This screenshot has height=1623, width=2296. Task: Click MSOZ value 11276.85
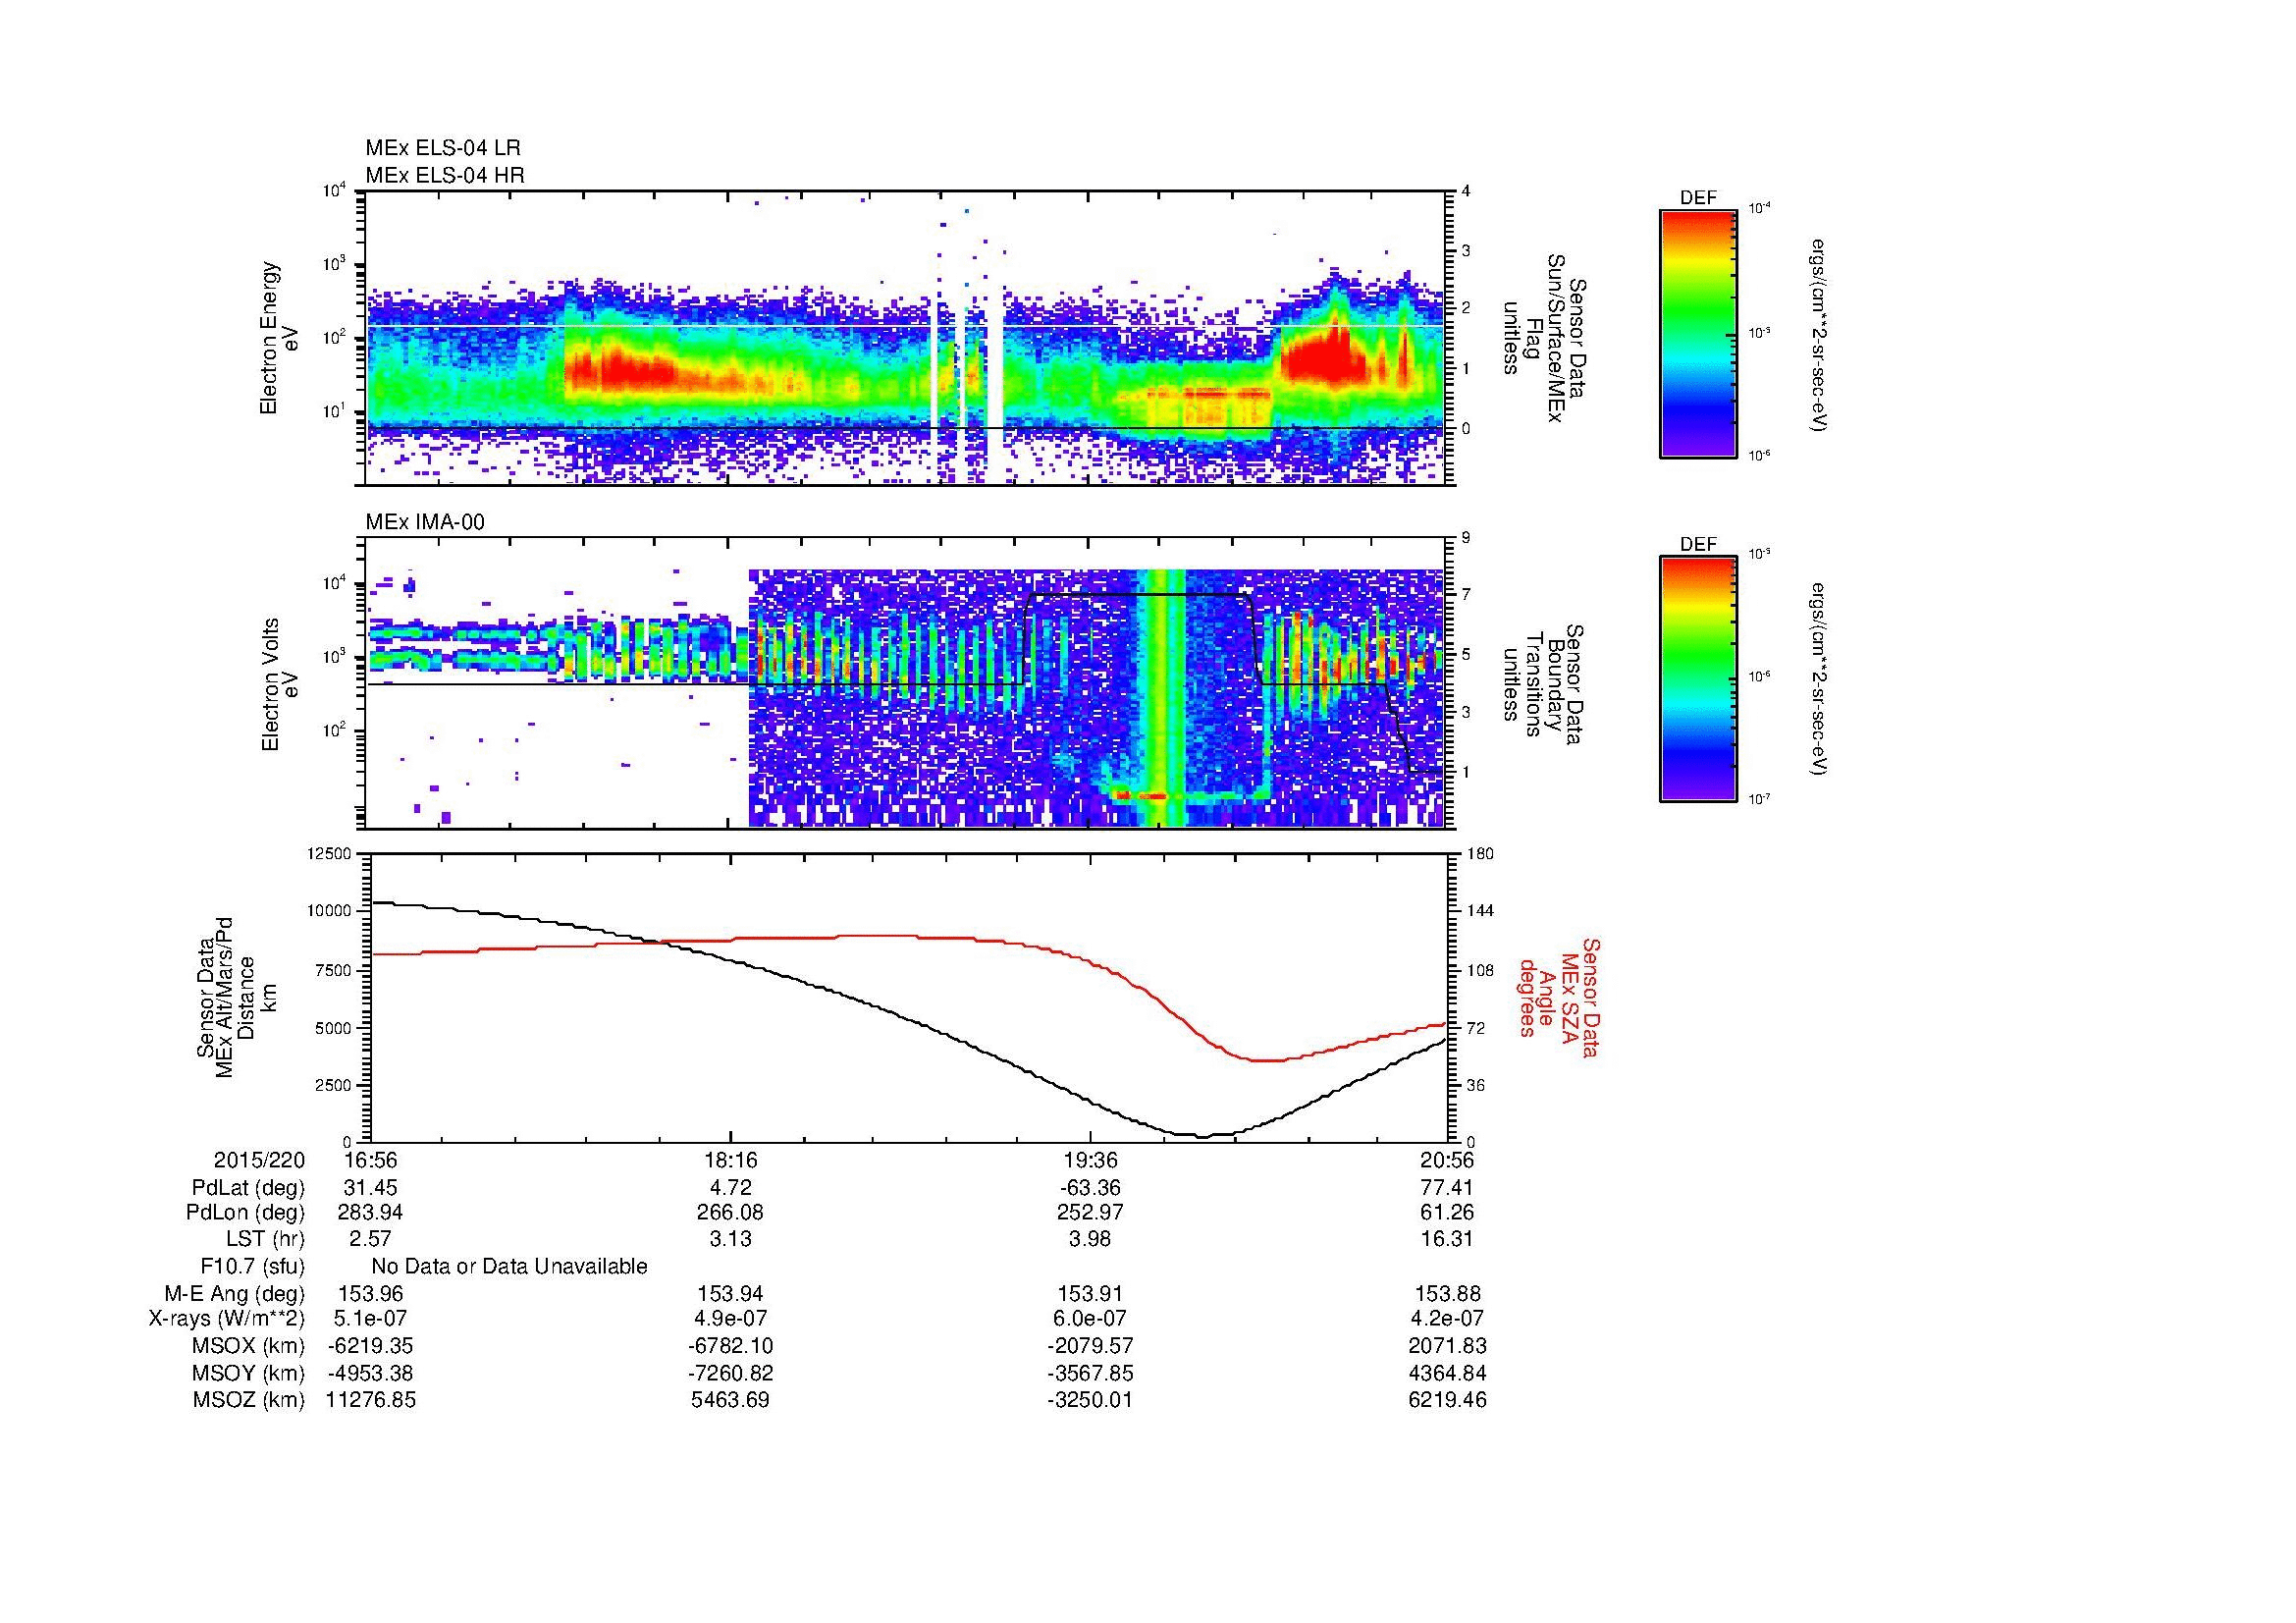371,1400
